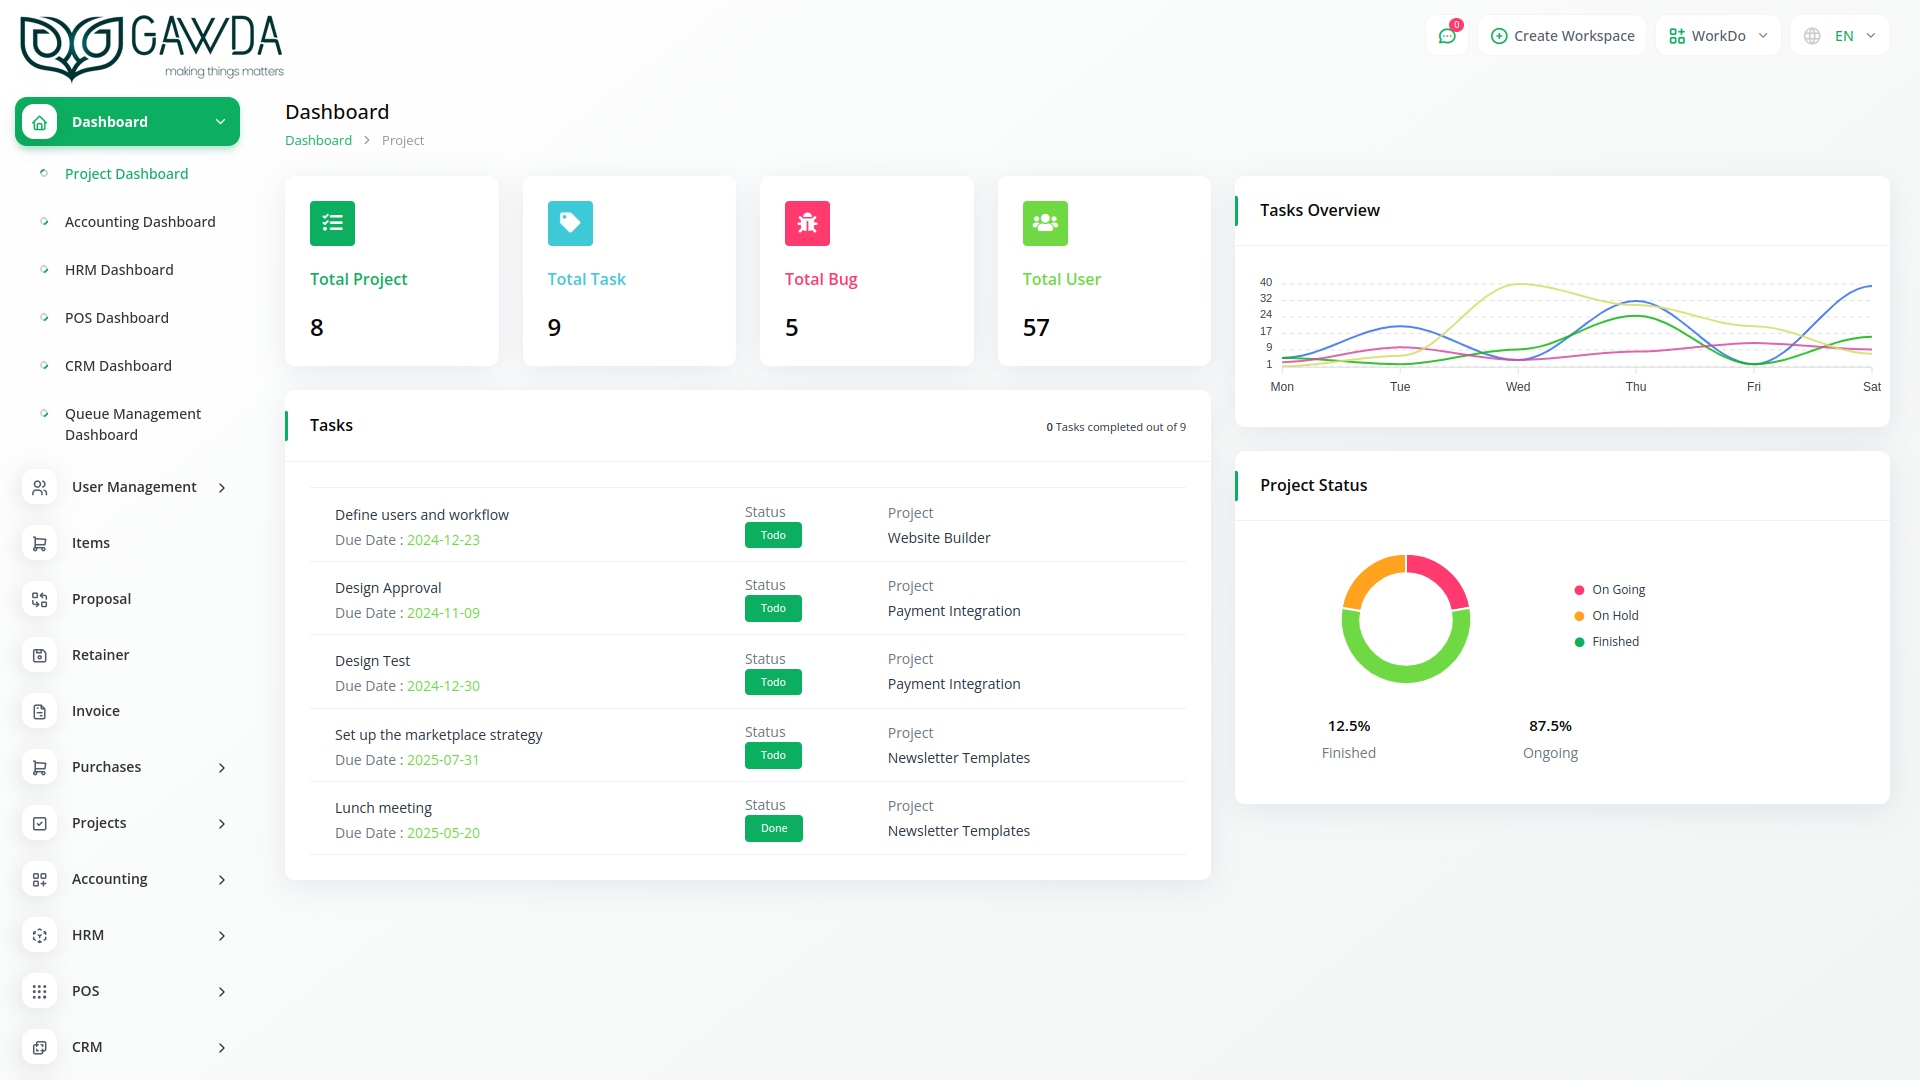Select the Retainer icon in the sidebar
This screenshot has width=1920, height=1080.
39,655
